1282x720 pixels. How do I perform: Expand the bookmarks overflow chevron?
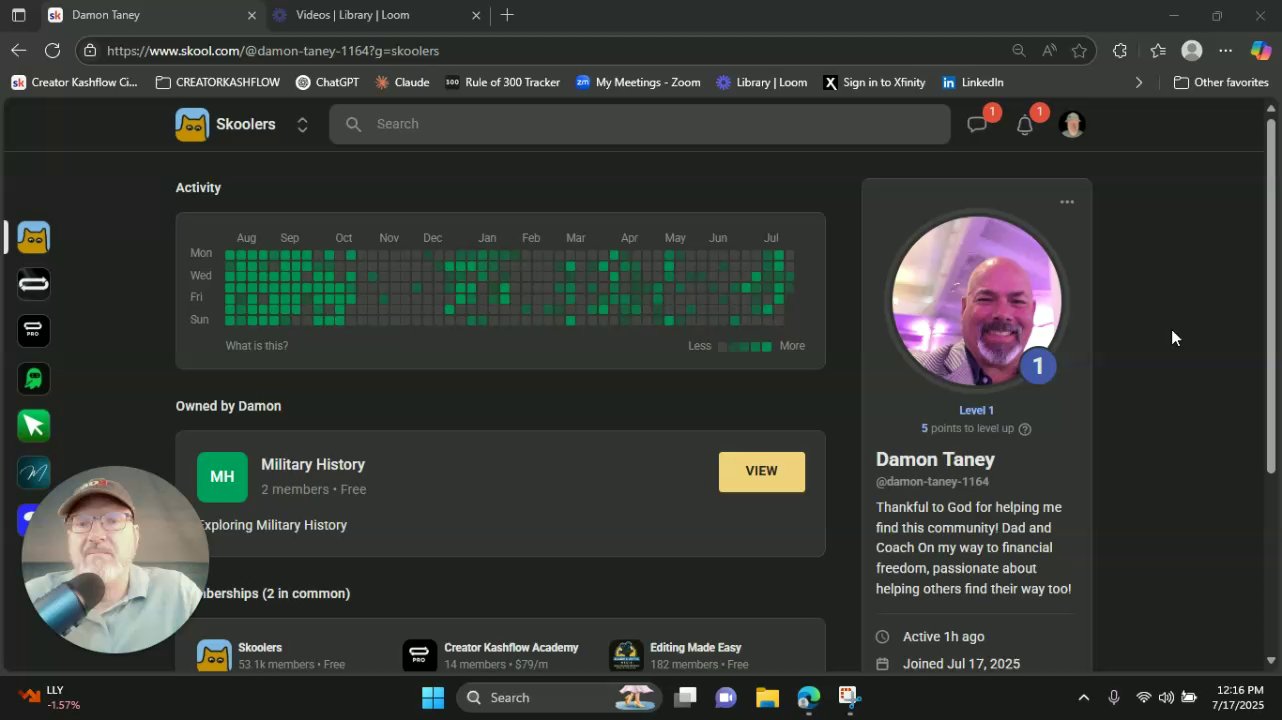pyautogui.click(x=1138, y=82)
